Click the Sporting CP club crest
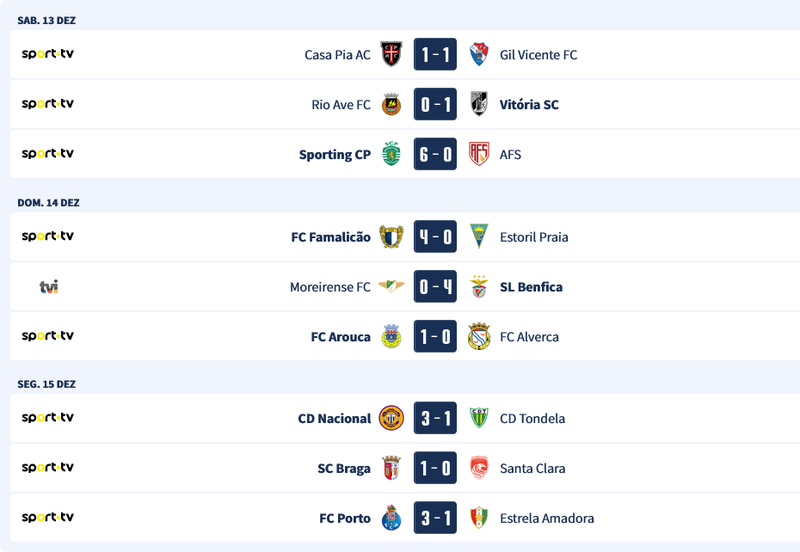This screenshot has height=552, width=800. point(391,154)
